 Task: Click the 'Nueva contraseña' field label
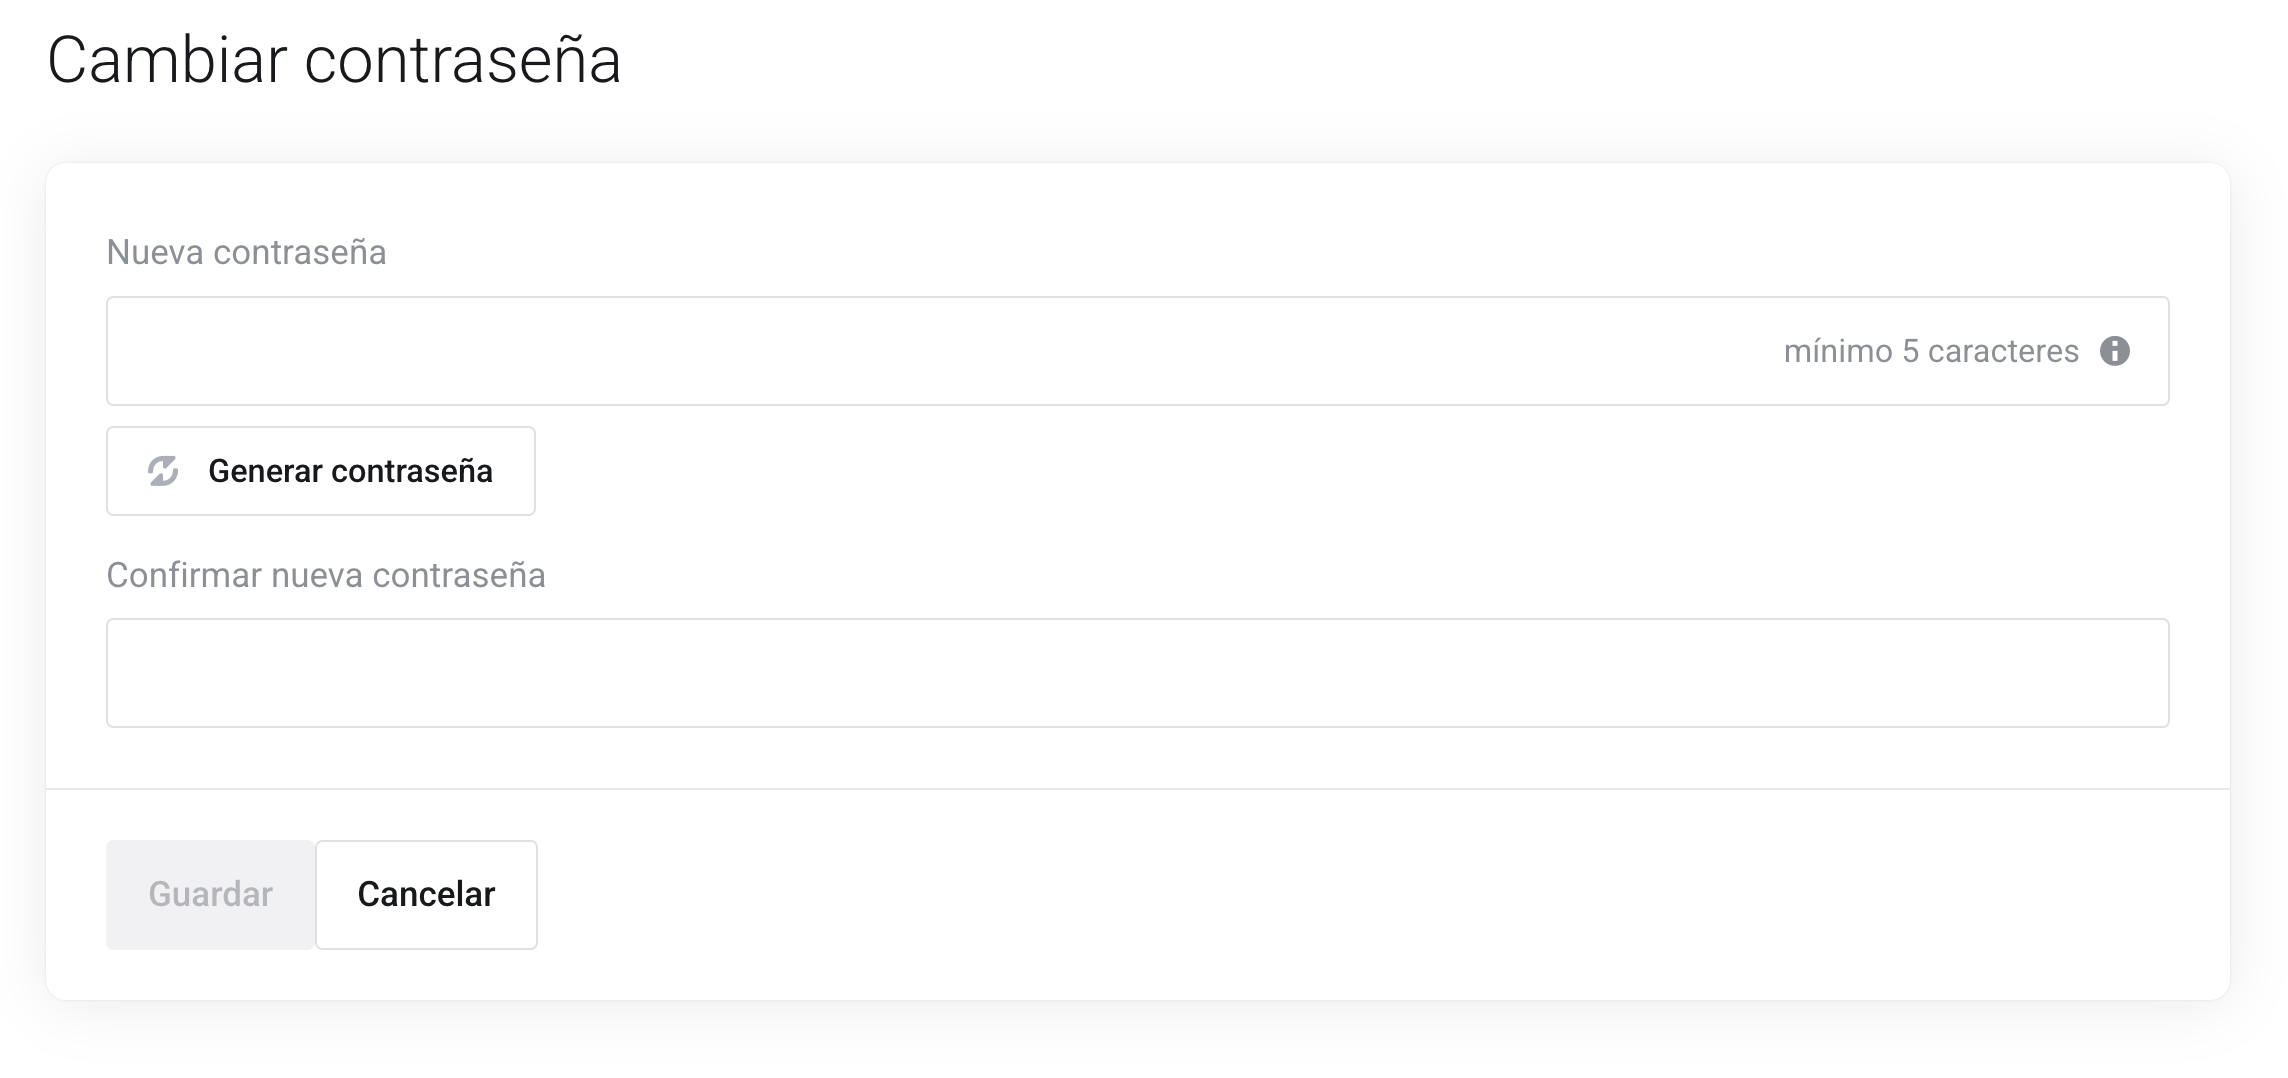click(x=246, y=252)
